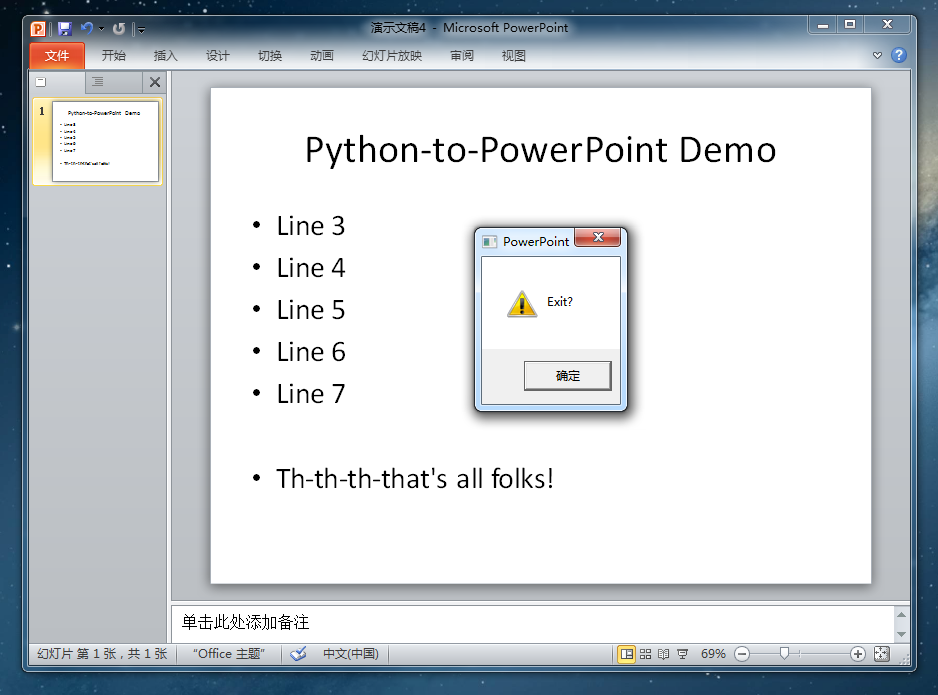The width and height of the screenshot is (938, 695).
Task: Open PowerPoint Help question mark icon
Action: click(898, 56)
